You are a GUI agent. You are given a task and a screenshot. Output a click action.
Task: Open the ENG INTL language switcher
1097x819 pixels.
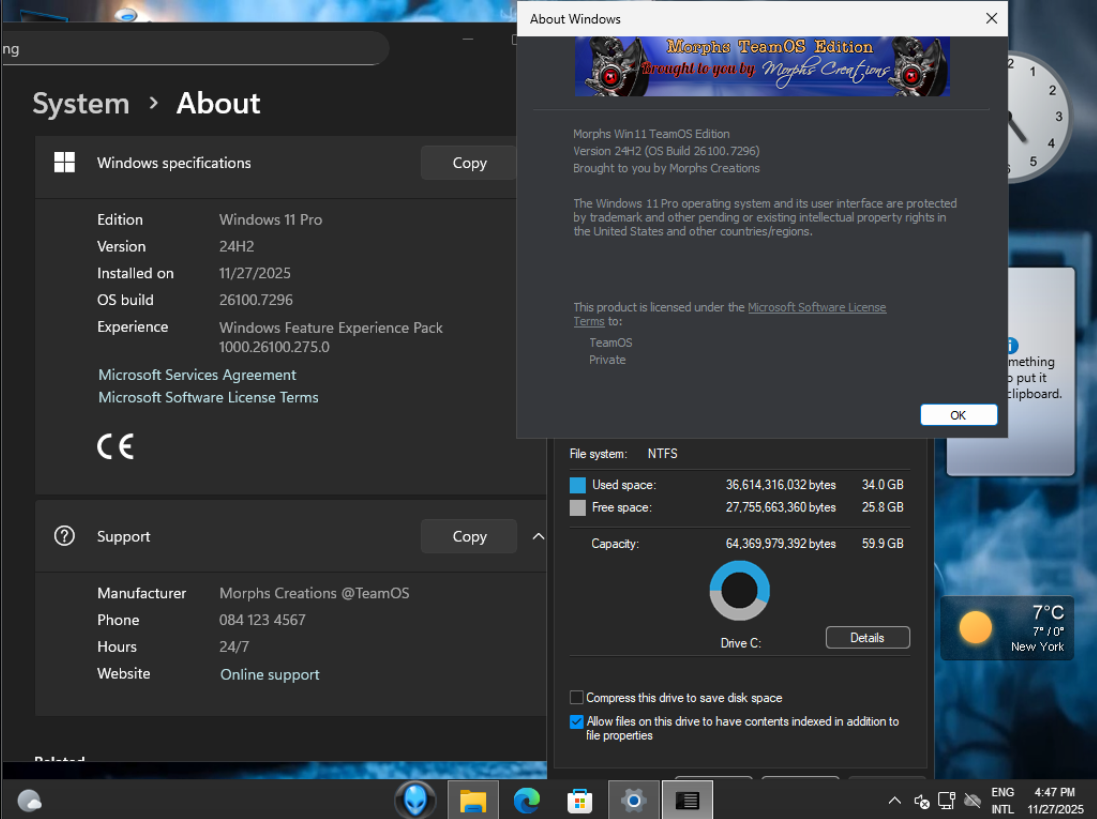(x=1002, y=800)
